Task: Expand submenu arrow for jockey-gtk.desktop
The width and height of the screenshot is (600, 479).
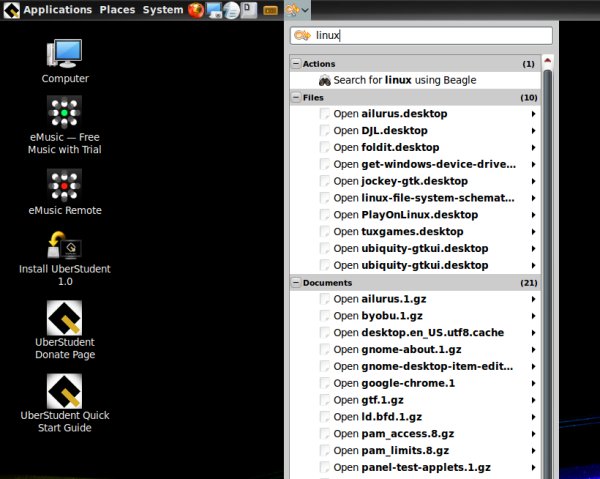Action: tap(533, 181)
